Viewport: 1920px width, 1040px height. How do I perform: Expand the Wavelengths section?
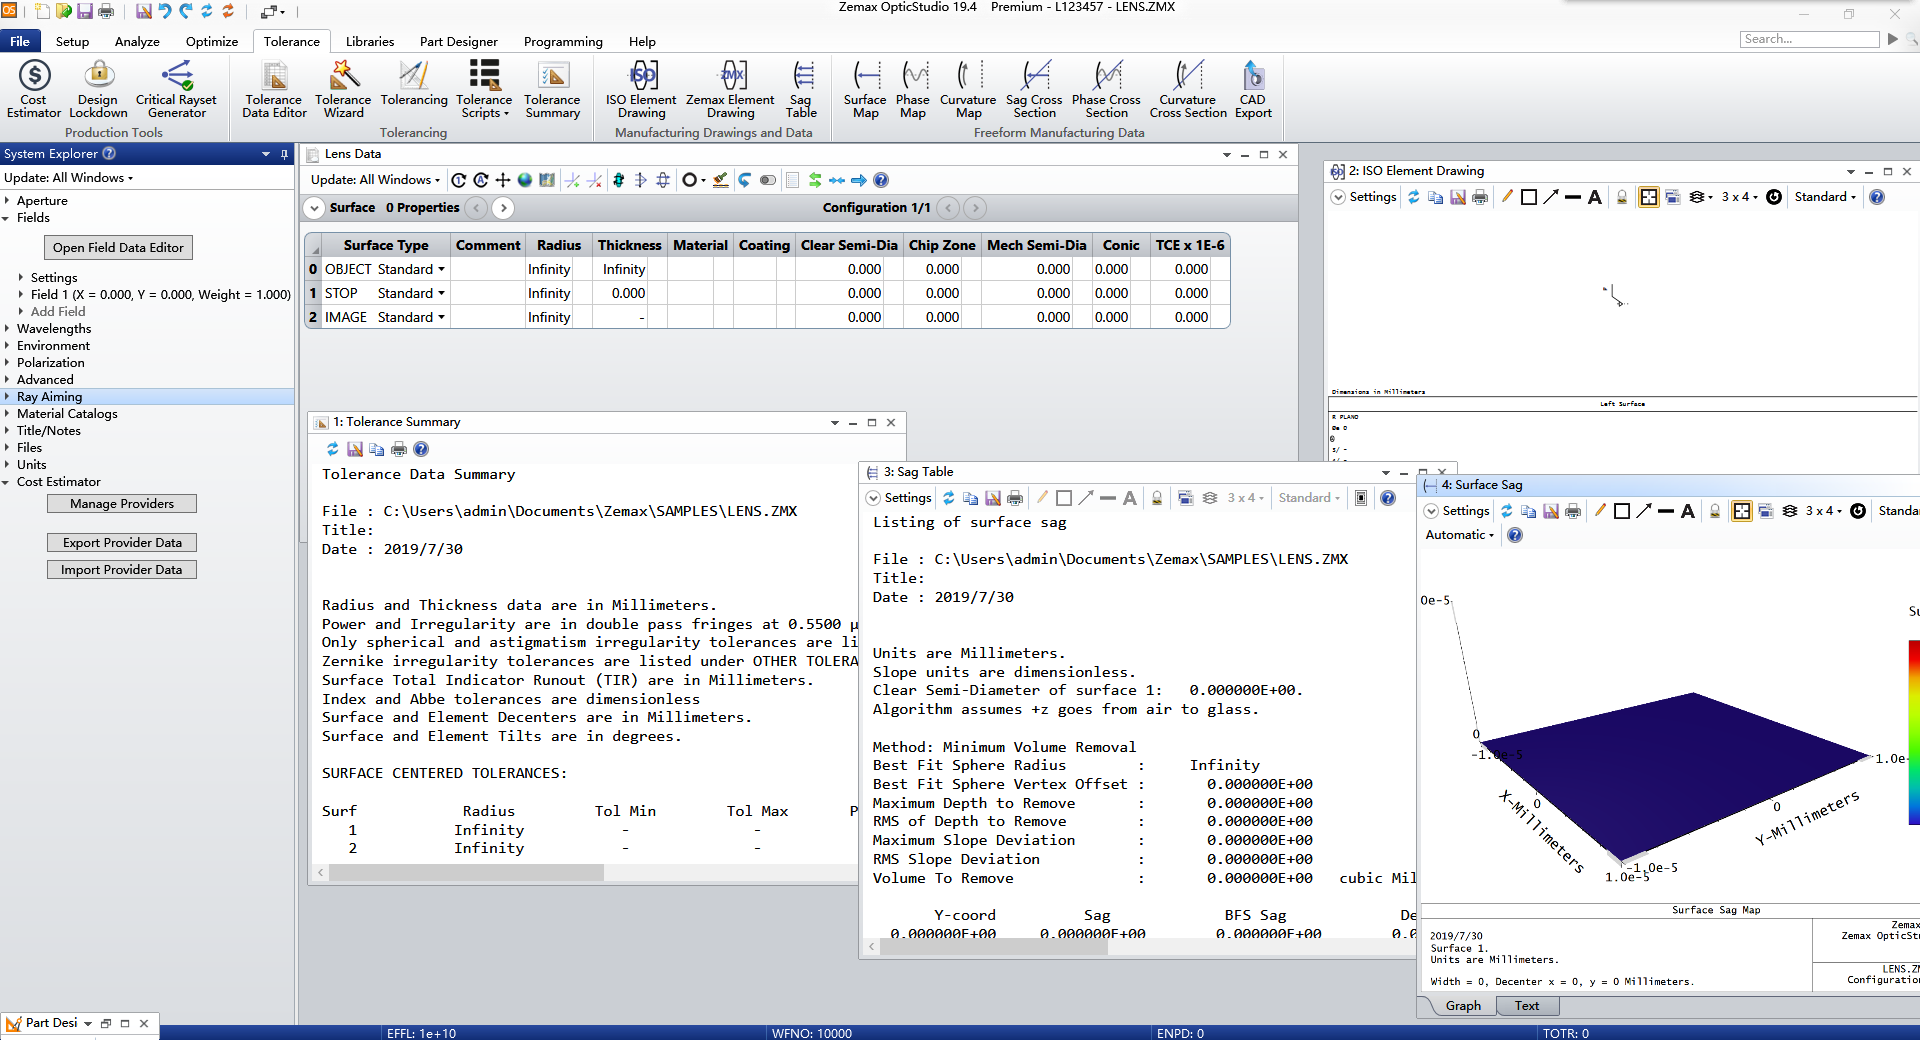click(7, 329)
